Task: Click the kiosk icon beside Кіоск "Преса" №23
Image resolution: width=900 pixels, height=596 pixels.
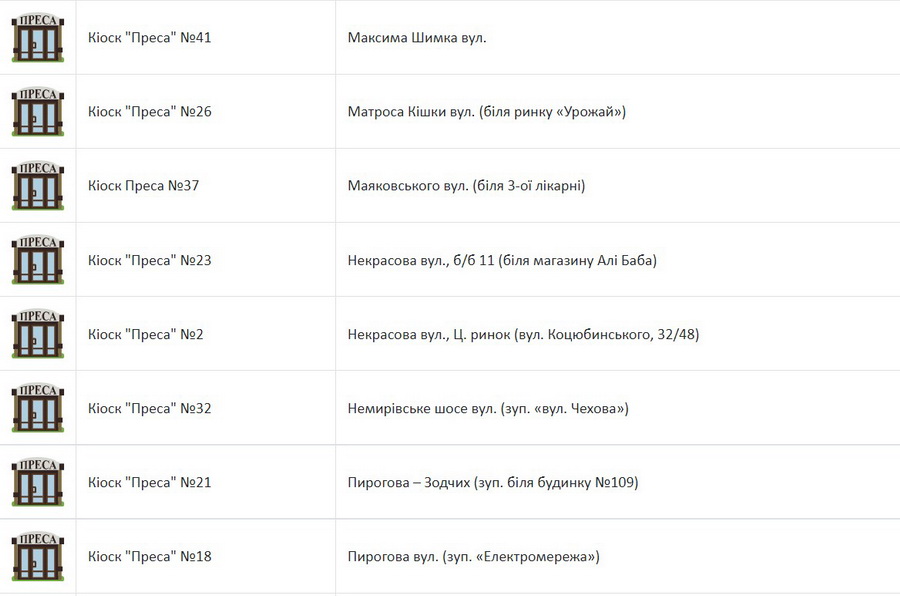Action: [38, 260]
